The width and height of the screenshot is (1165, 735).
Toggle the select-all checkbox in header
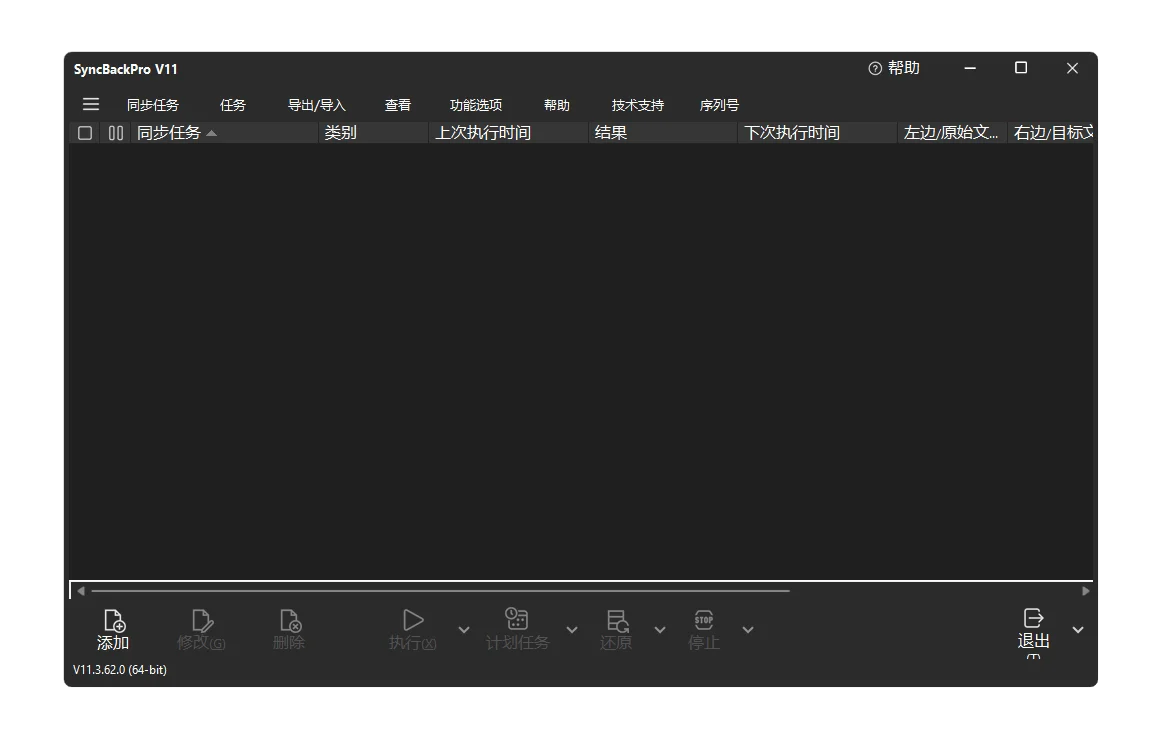pos(85,133)
